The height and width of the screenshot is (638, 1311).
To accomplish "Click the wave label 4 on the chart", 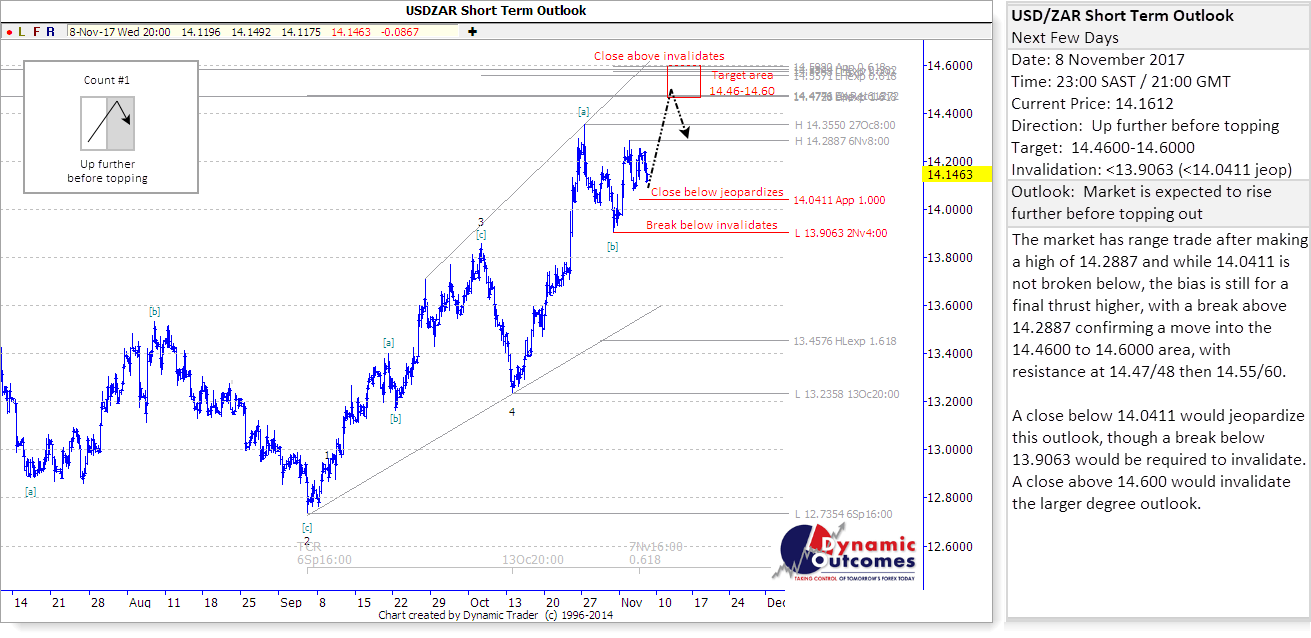I will point(512,411).
